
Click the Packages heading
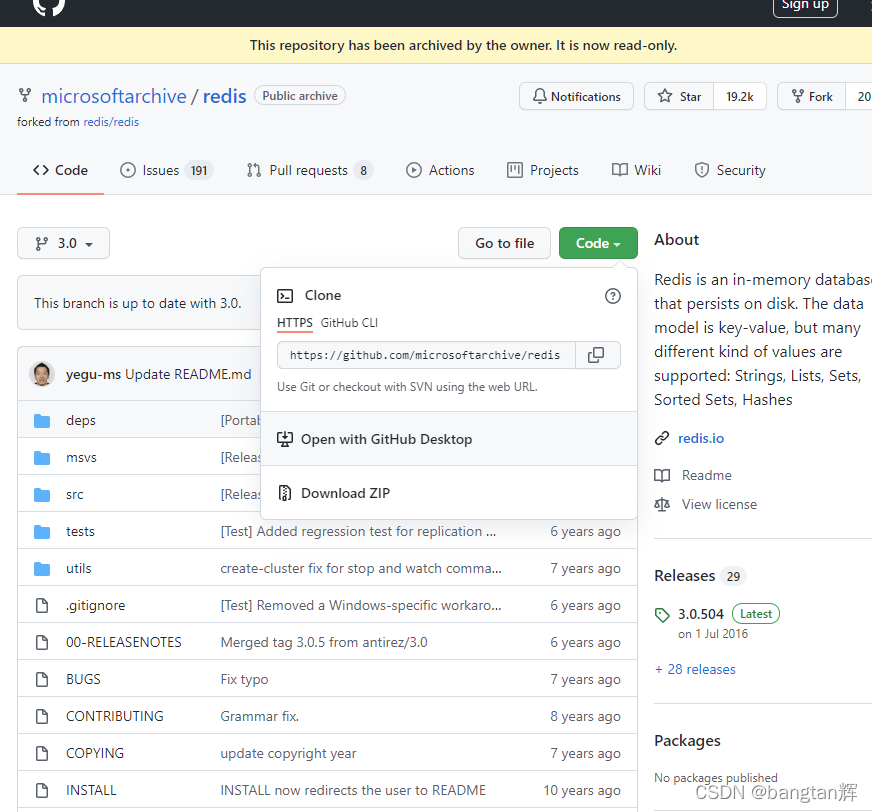point(687,741)
